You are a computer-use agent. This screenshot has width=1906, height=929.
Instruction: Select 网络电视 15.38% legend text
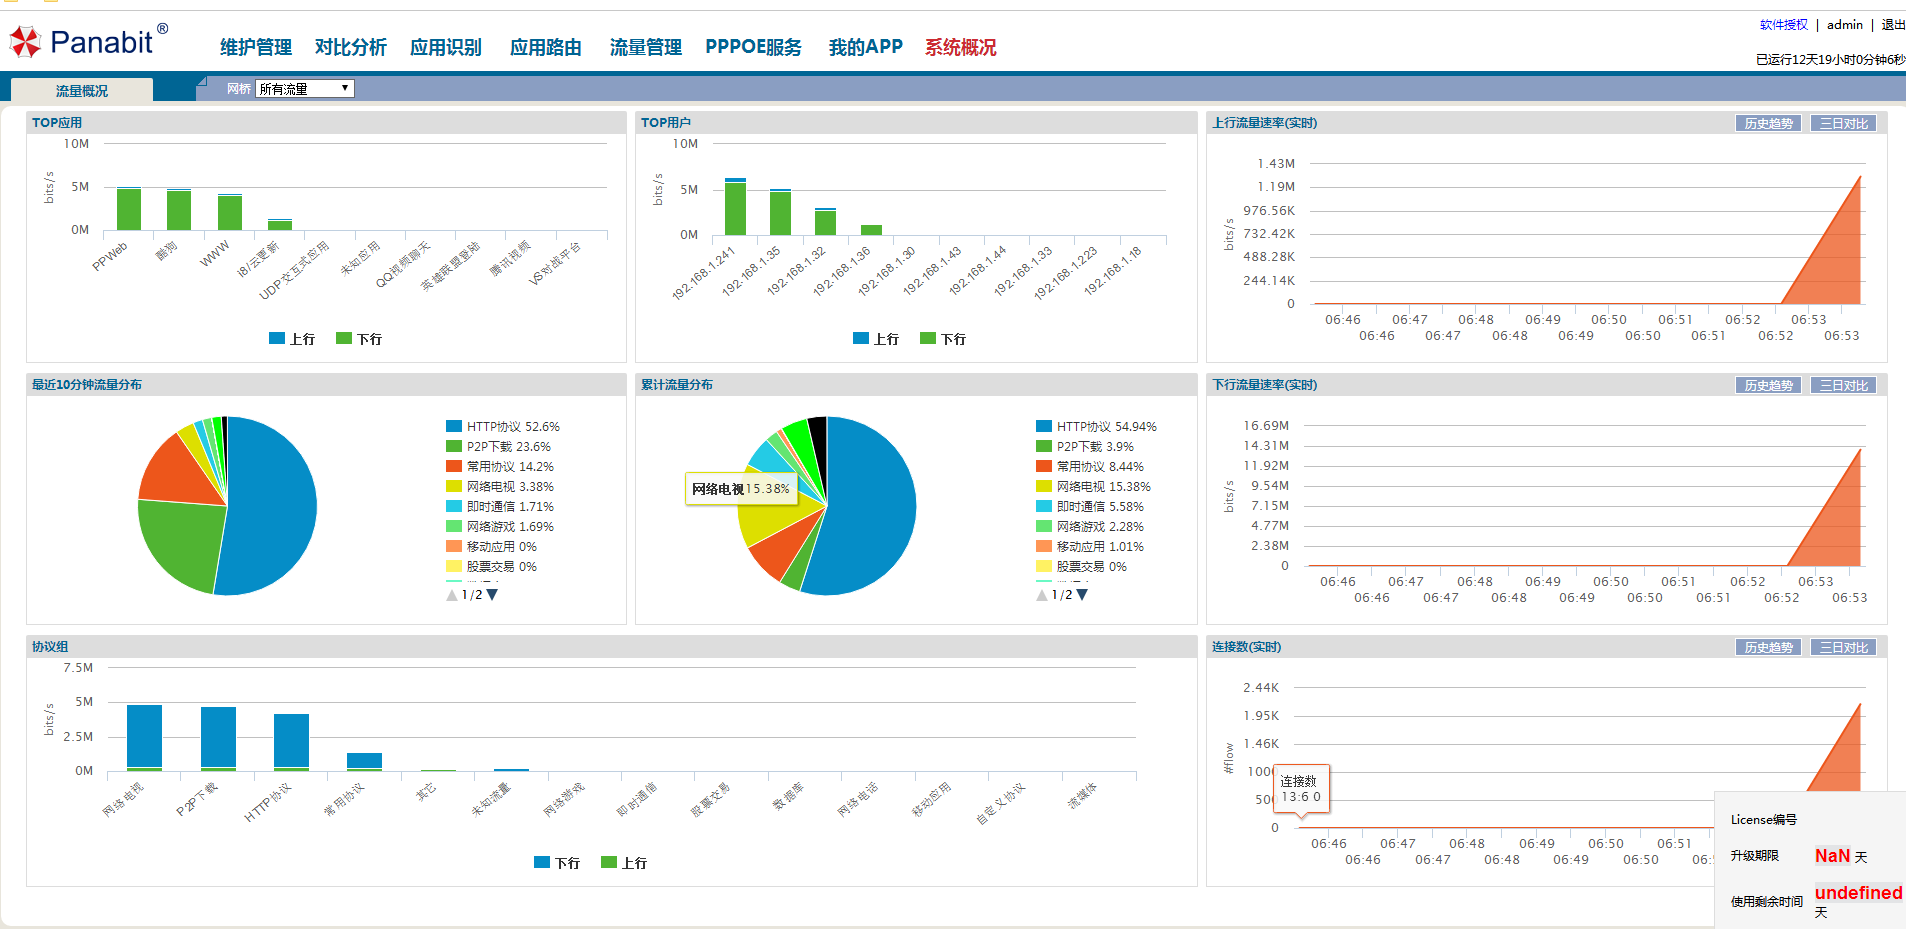click(x=1104, y=486)
